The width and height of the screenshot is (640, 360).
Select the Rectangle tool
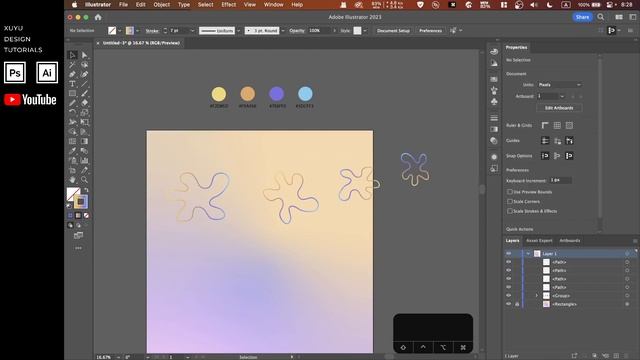72,93
